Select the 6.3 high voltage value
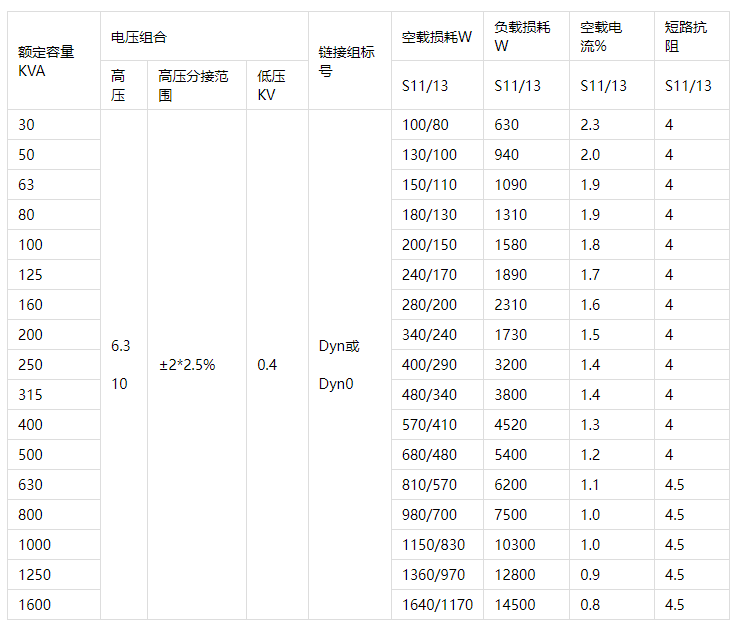The width and height of the screenshot is (739, 627). click(121, 346)
